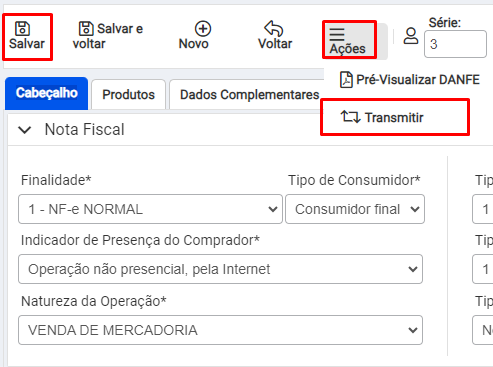Click the PDF icon for Pré-Visualizar DANFE
Image resolution: width=493 pixels, height=367 pixels.
point(346,80)
